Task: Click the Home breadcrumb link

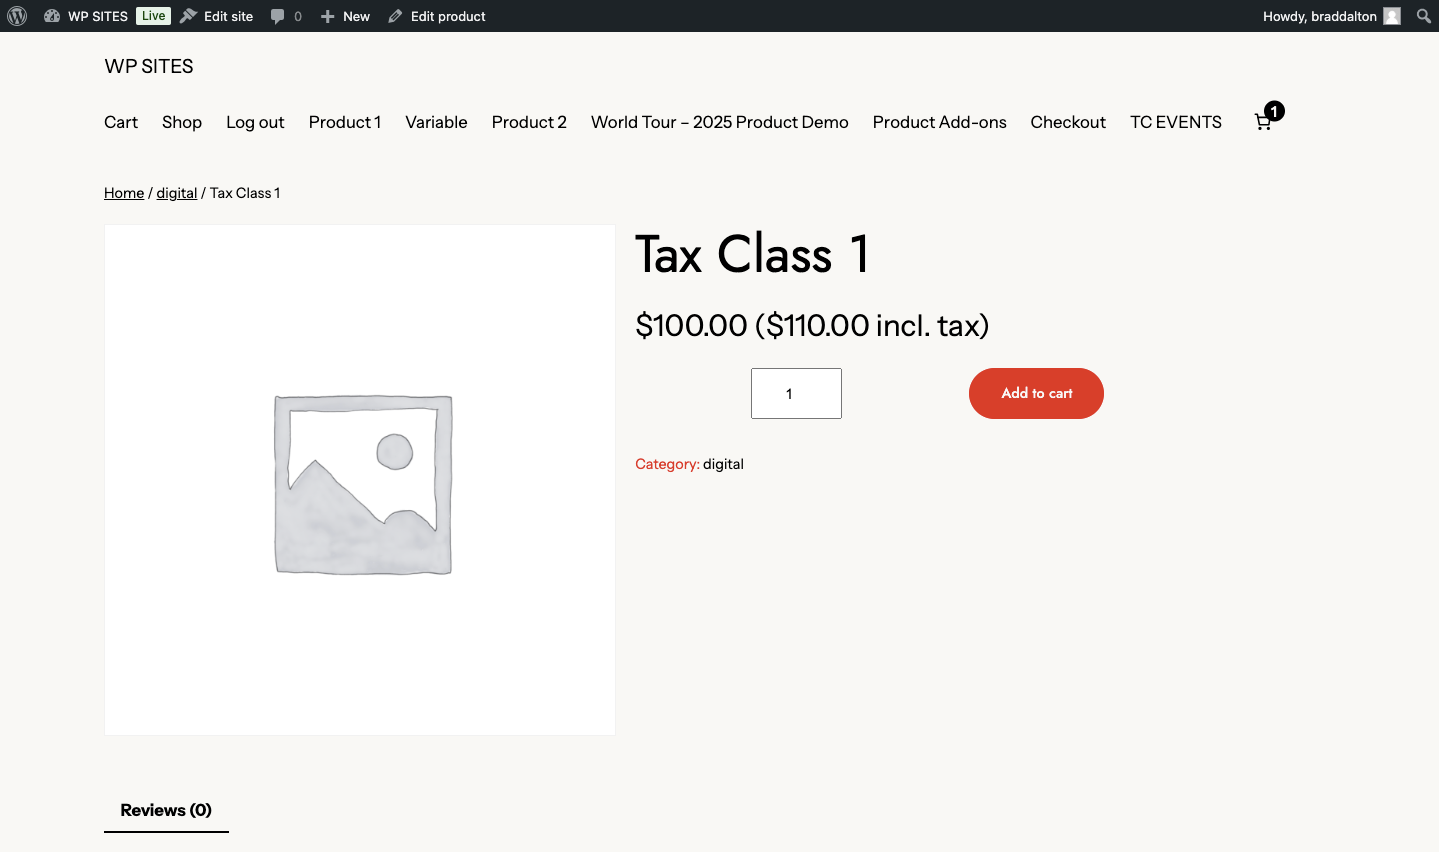Action: click(x=124, y=193)
